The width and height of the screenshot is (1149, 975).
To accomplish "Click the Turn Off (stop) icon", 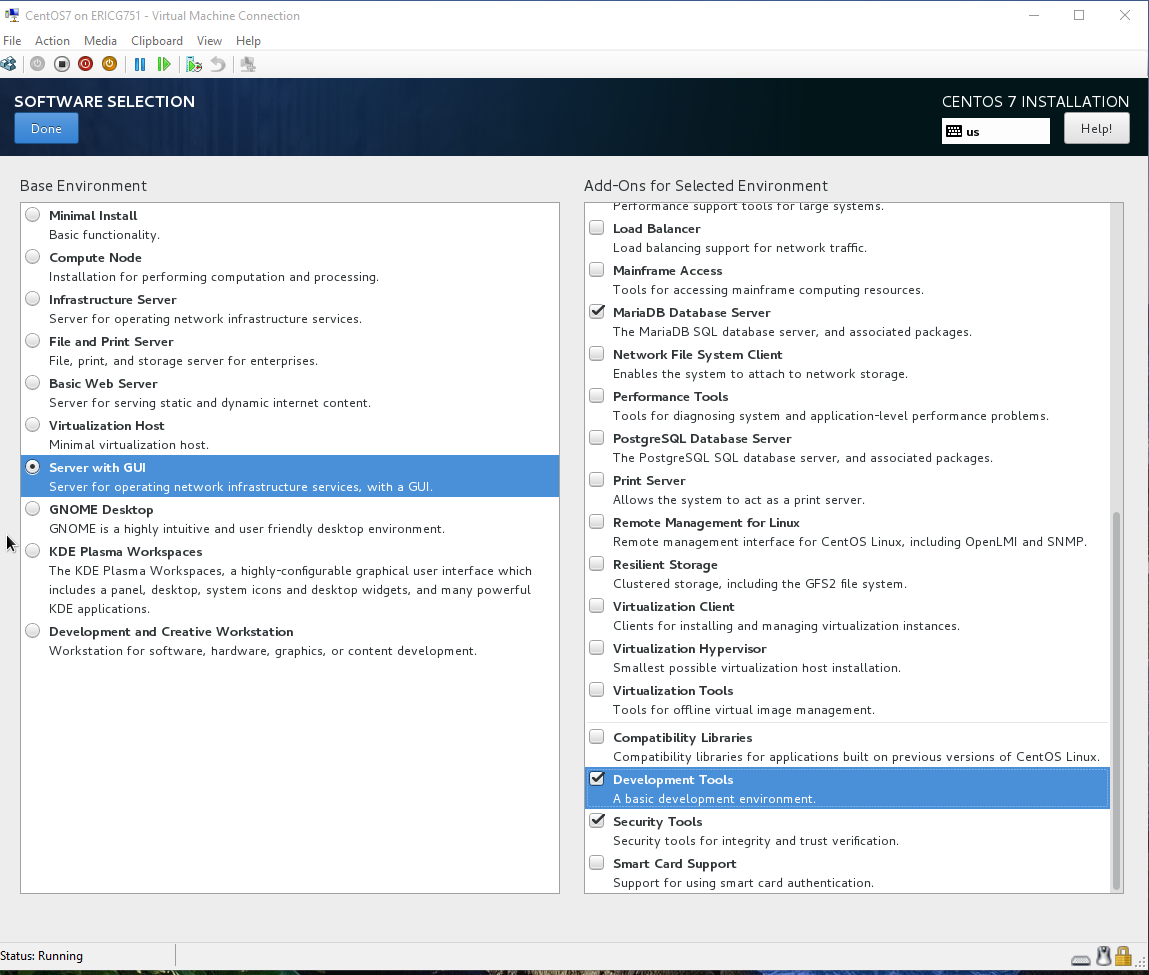I will [62, 64].
